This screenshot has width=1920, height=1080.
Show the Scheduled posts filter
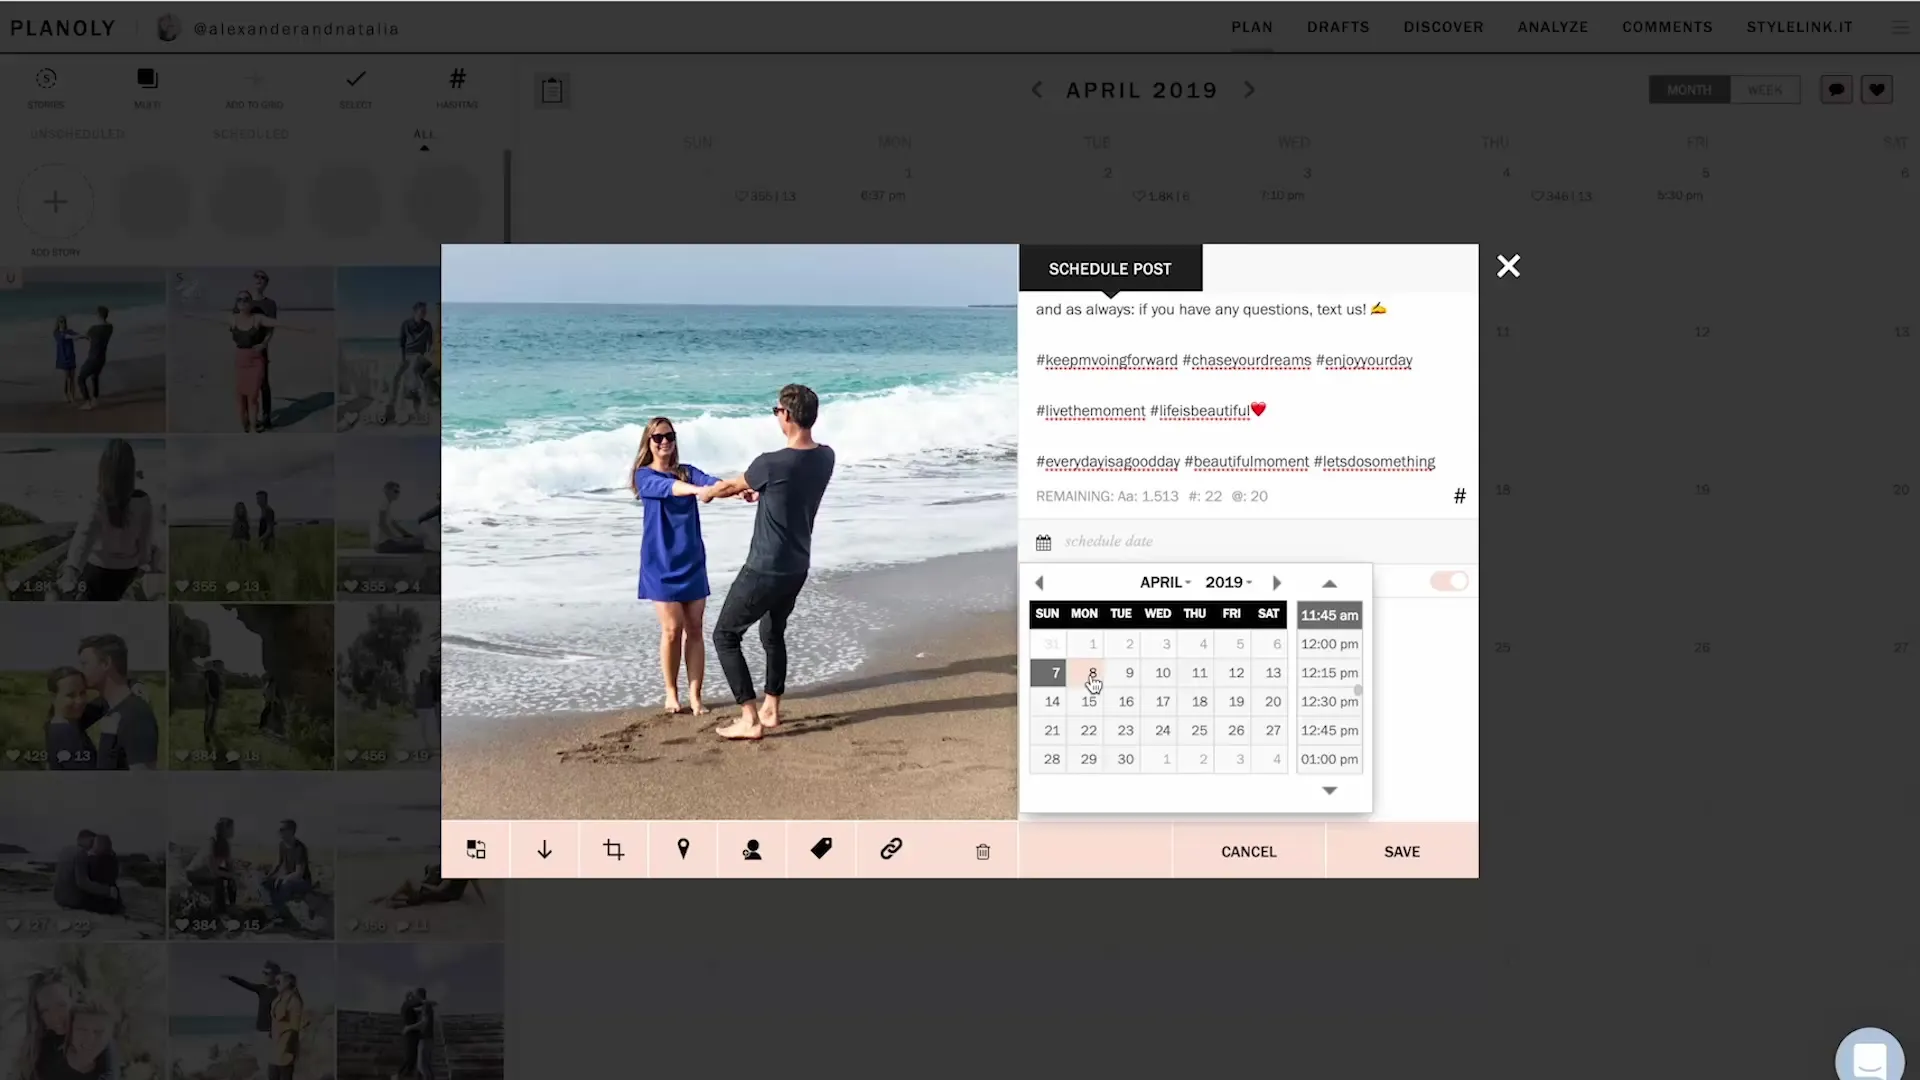click(250, 134)
